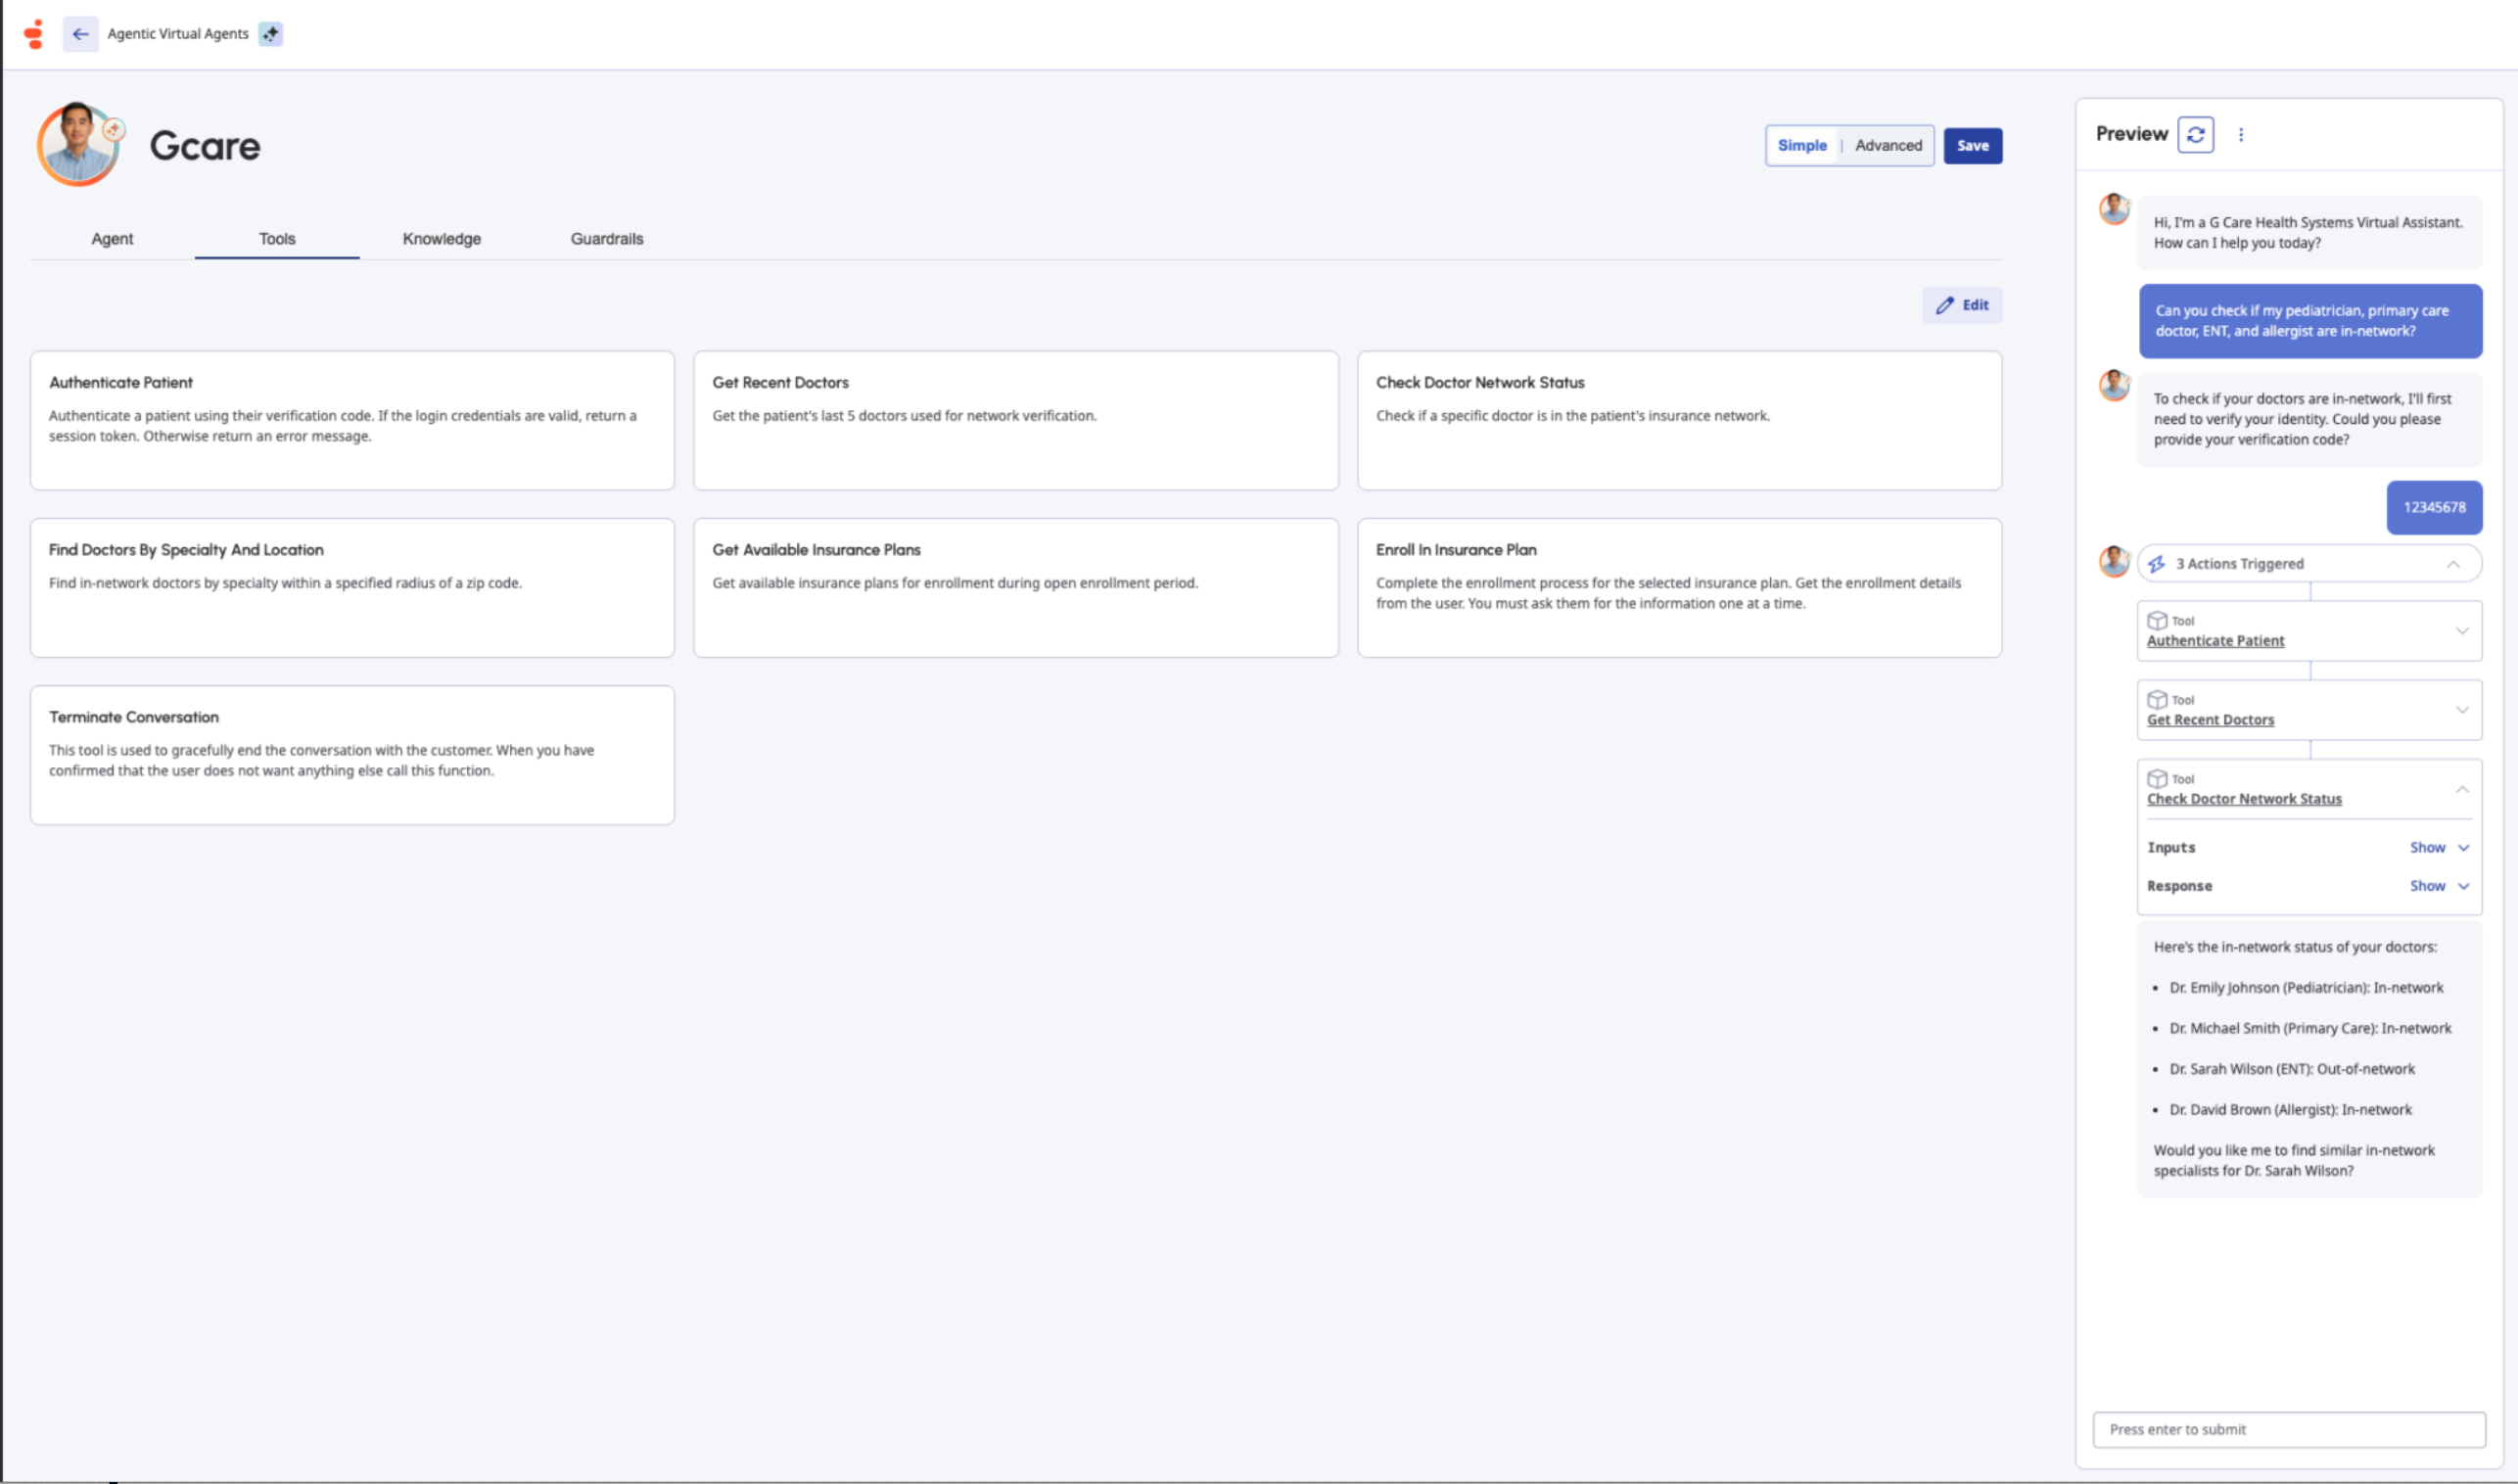The height and width of the screenshot is (1484, 2518).
Task: Click the lightning icon in Actions Triggered
Action: [2157, 564]
